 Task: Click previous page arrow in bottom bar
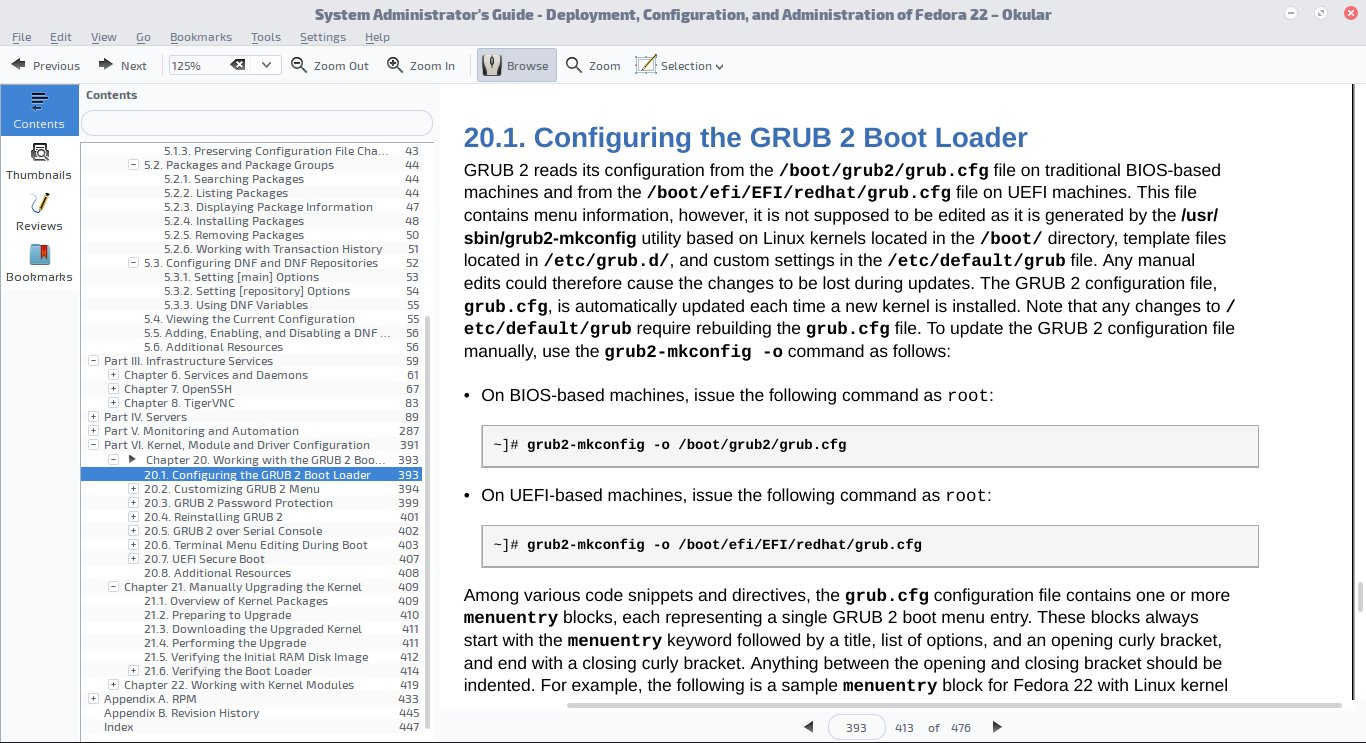point(809,727)
